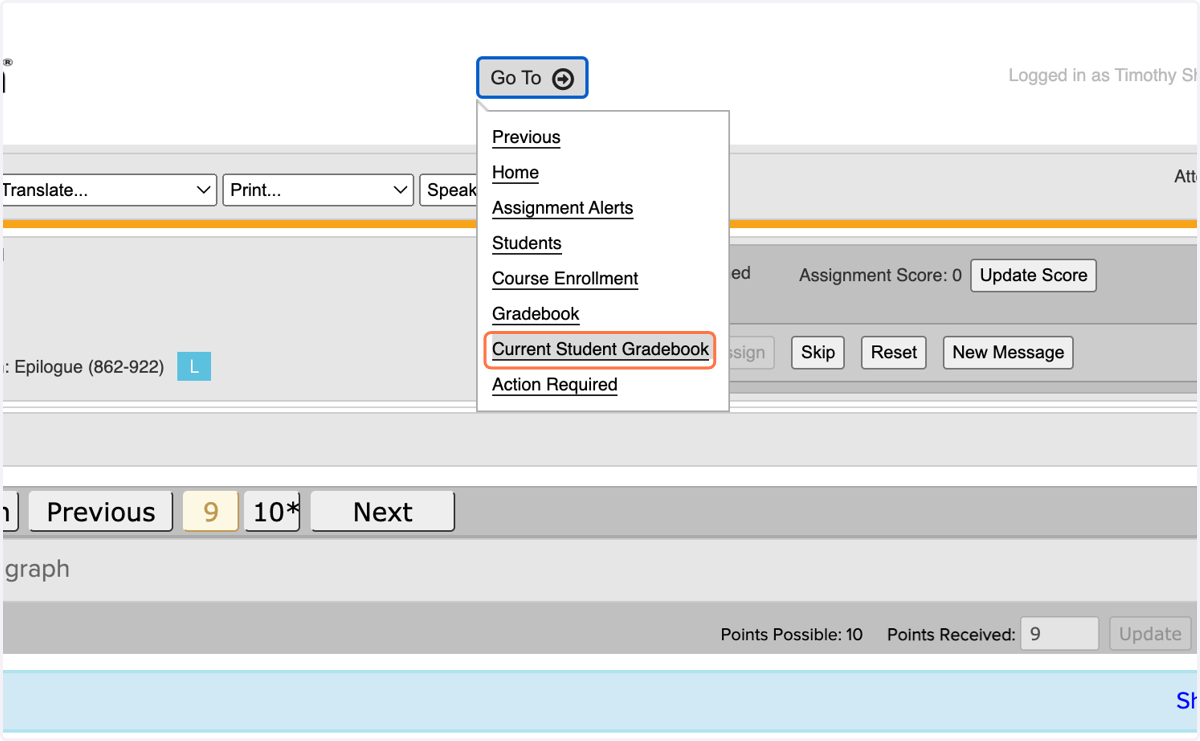Expand the Speak dropdown

pos(449,190)
